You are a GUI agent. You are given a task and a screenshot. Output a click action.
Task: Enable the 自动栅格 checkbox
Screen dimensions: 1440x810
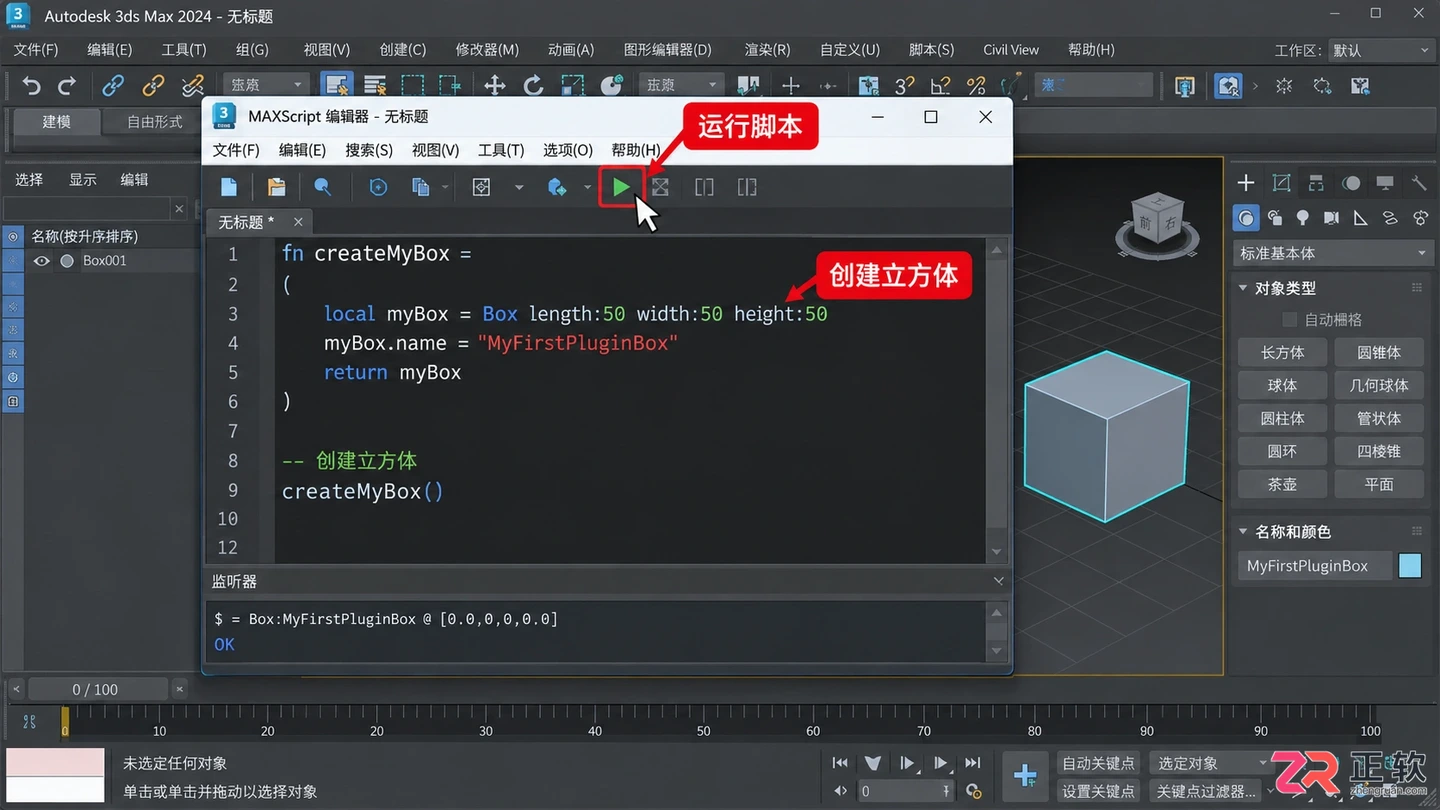point(1289,320)
